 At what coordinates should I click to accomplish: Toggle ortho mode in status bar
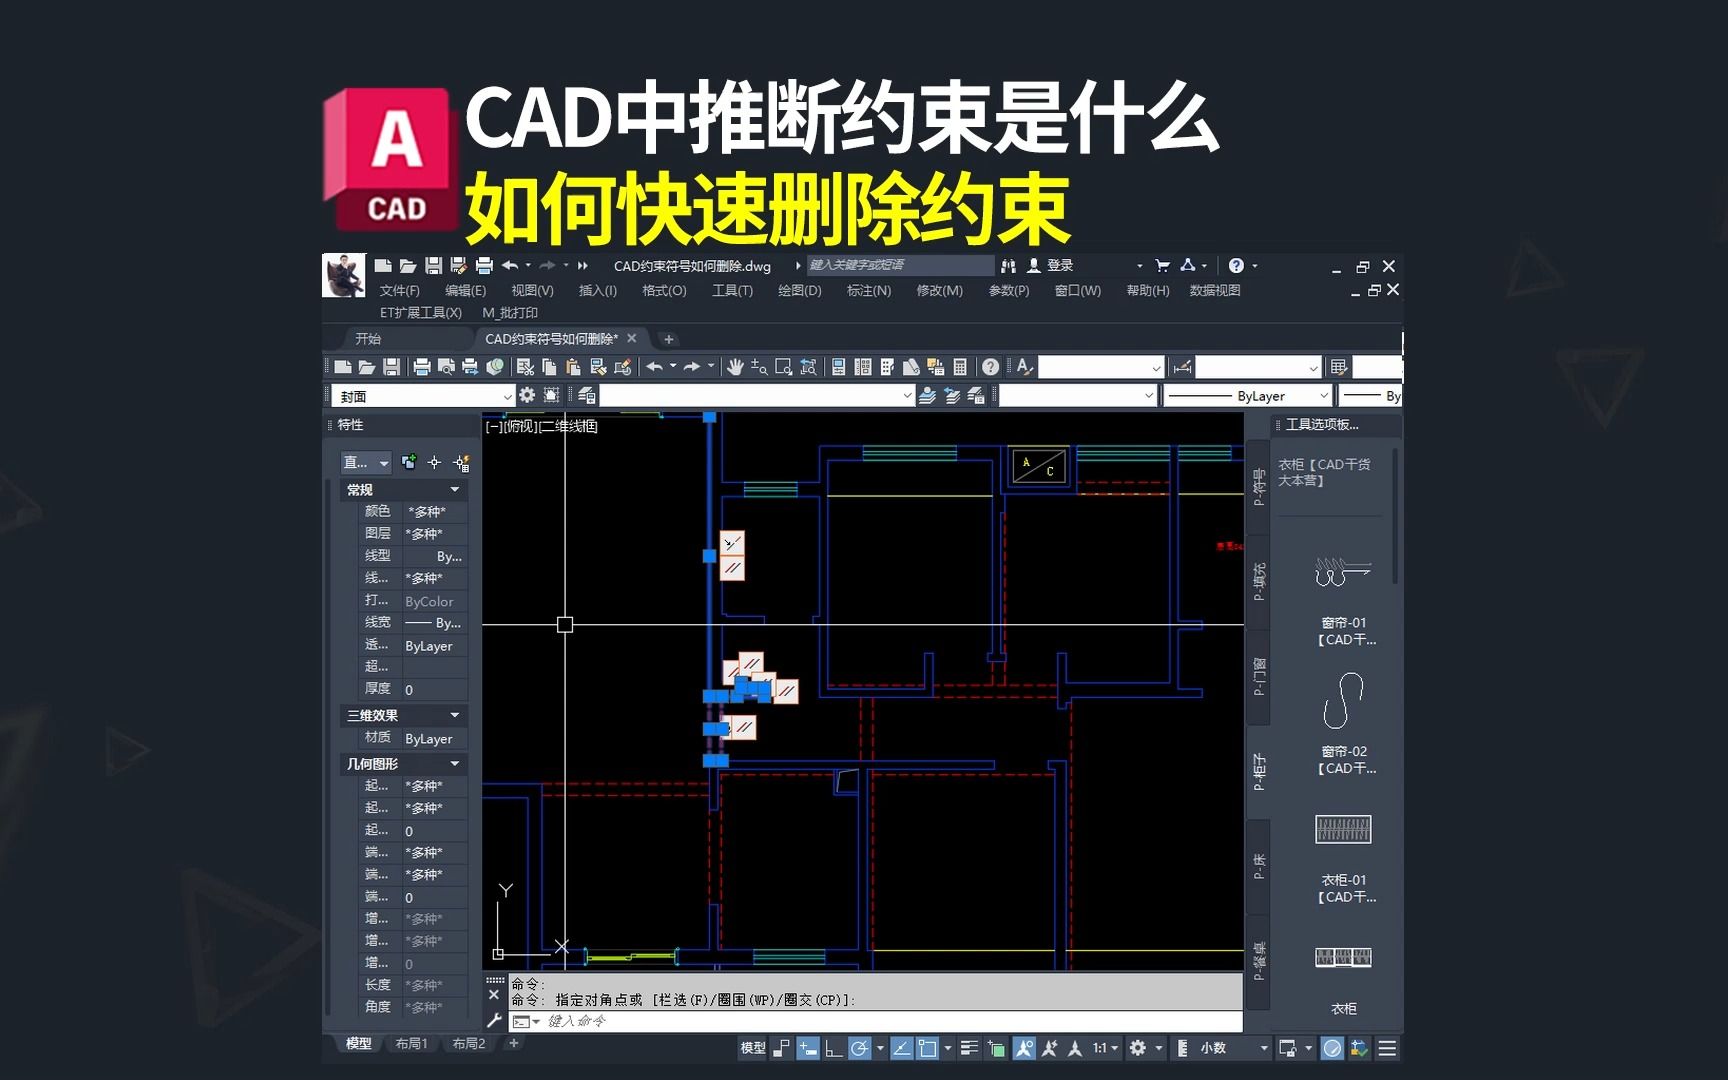coord(833,1049)
